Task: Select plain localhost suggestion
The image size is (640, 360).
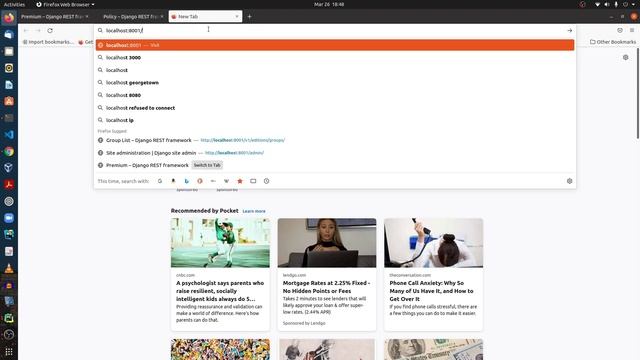Action: (x=335, y=70)
